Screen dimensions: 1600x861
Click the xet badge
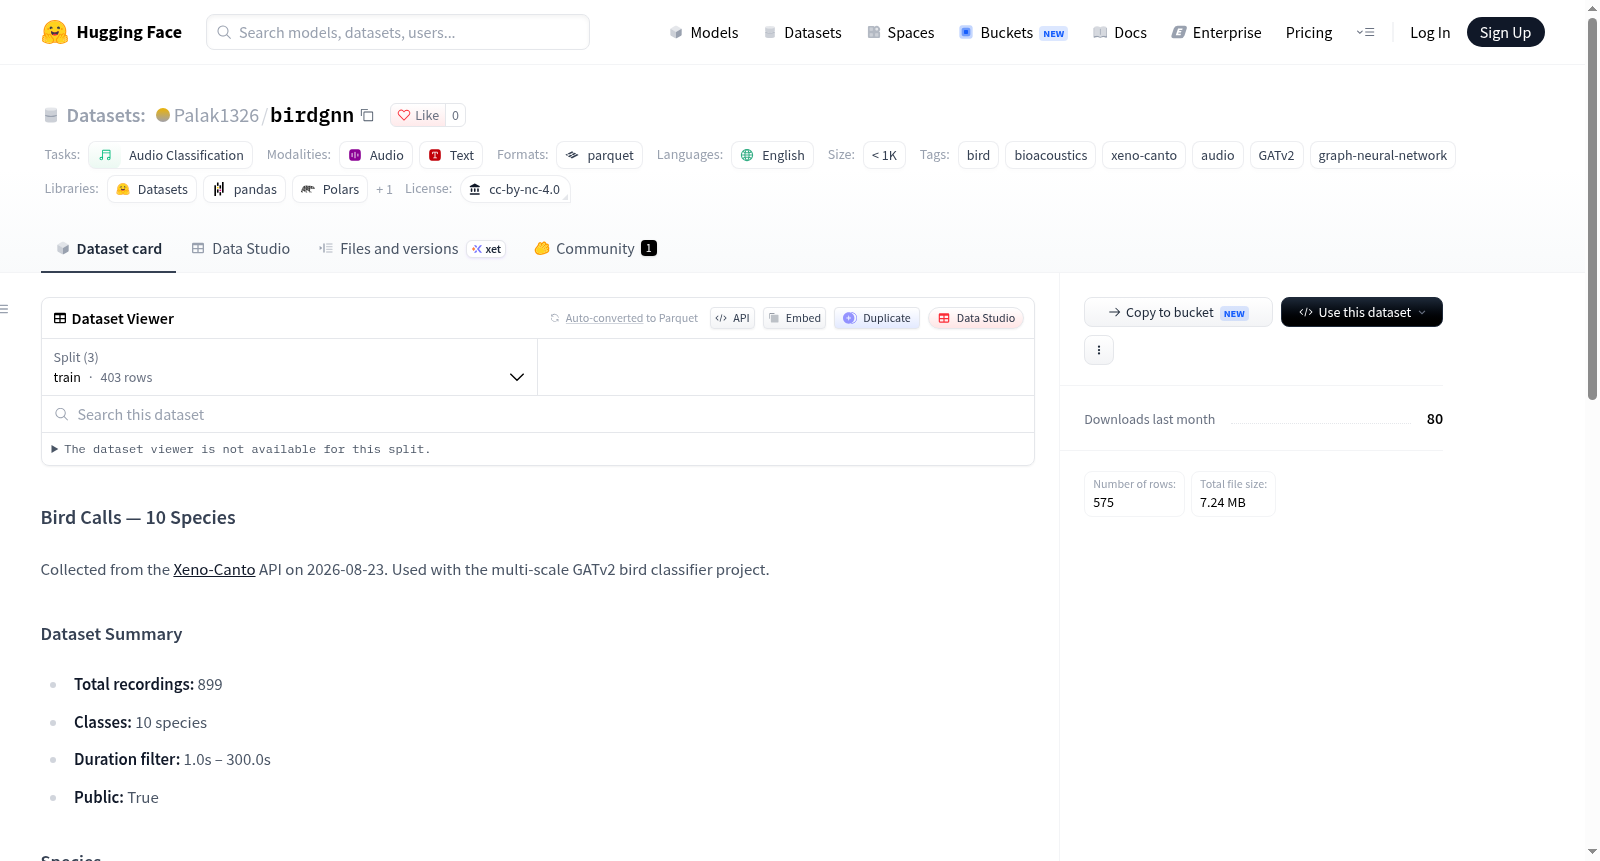click(486, 249)
